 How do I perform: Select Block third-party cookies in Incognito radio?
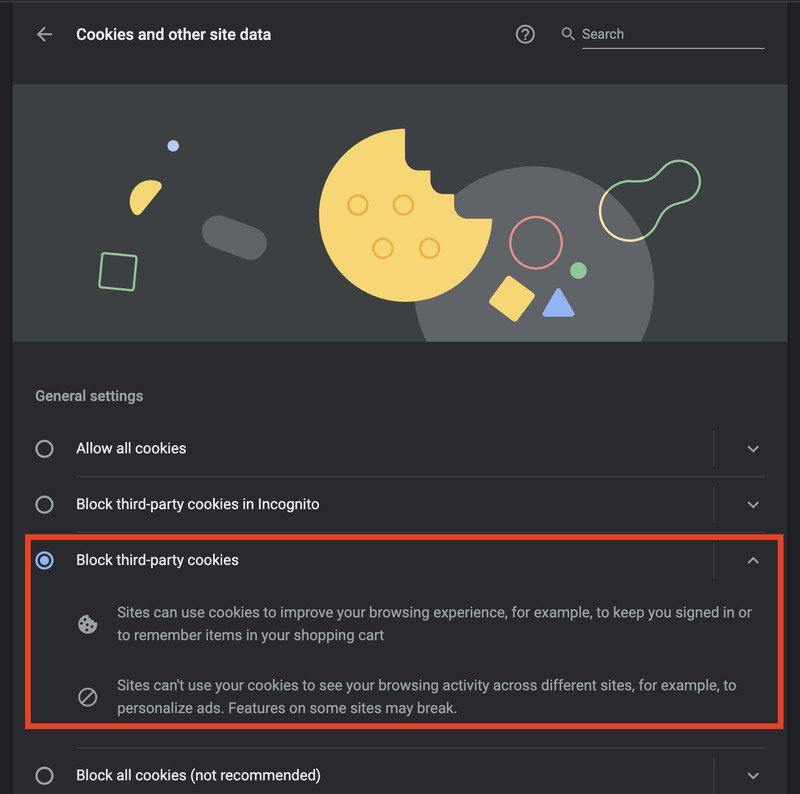44,505
